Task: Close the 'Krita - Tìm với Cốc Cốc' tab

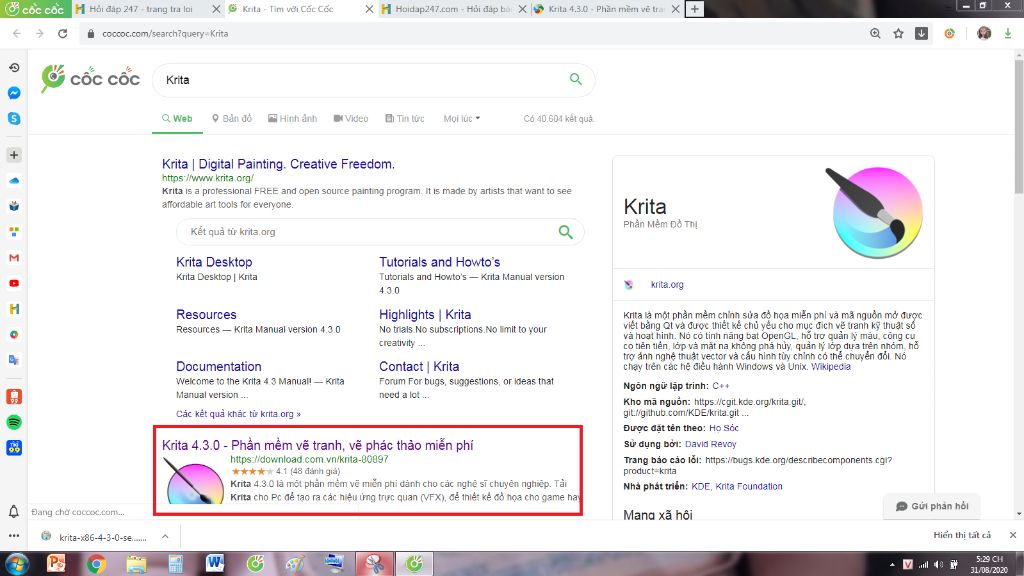Action: [369, 9]
